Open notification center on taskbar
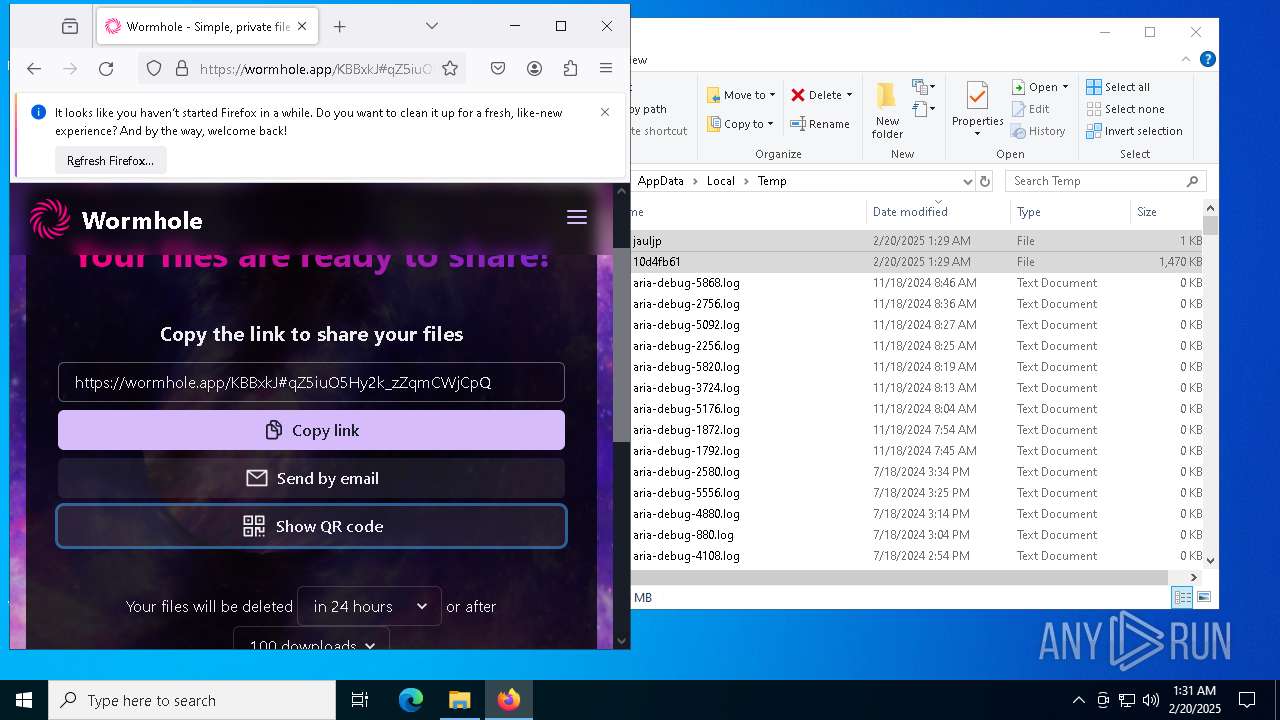 tap(1247, 700)
